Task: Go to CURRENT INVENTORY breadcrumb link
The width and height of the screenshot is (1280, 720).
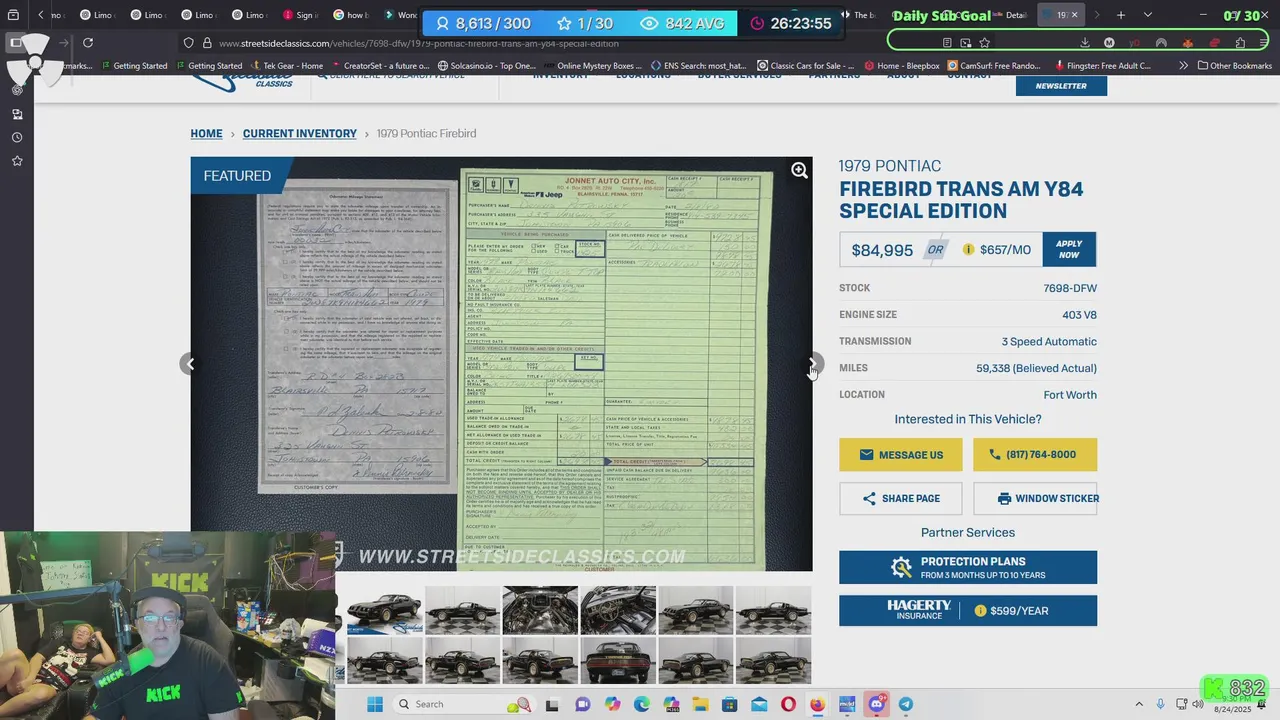Action: (x=300, y=134)
